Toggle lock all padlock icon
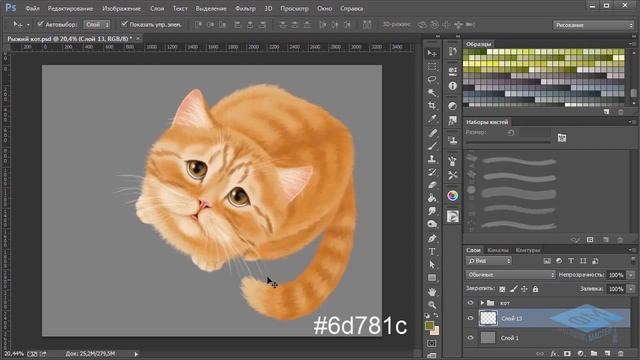640x360 pixels. 536,289
